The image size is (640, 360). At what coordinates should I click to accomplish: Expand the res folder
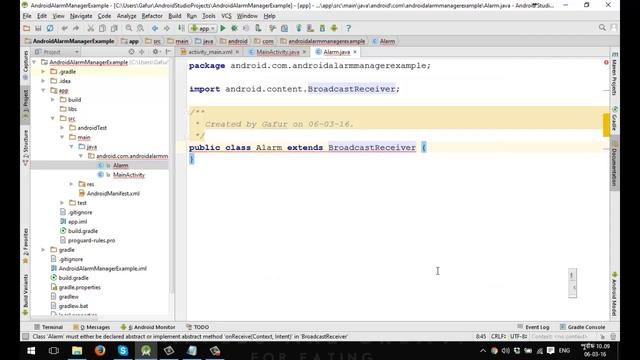[x=71, y=184]
